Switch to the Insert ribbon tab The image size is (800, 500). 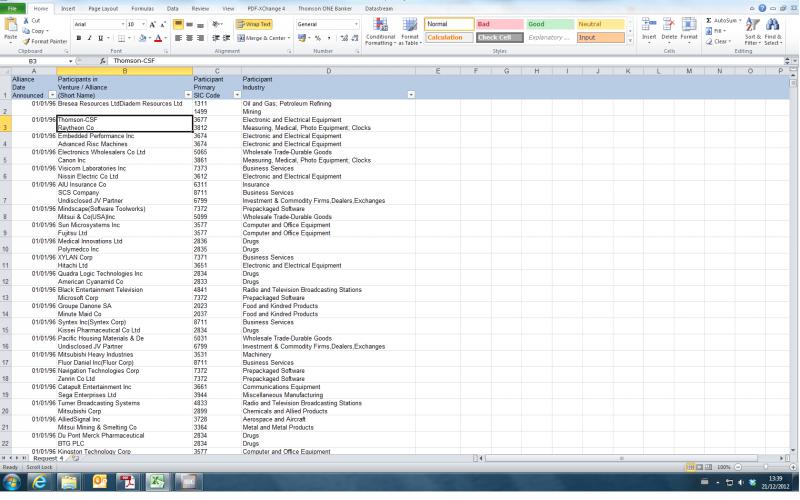(68, 9)
